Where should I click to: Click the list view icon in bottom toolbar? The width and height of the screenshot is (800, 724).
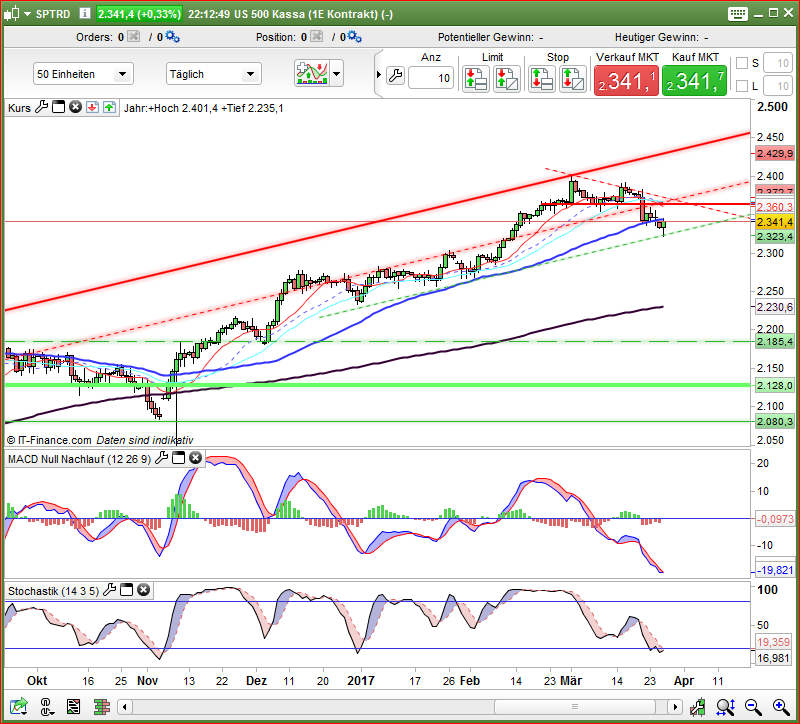click(x=73, y=707)
